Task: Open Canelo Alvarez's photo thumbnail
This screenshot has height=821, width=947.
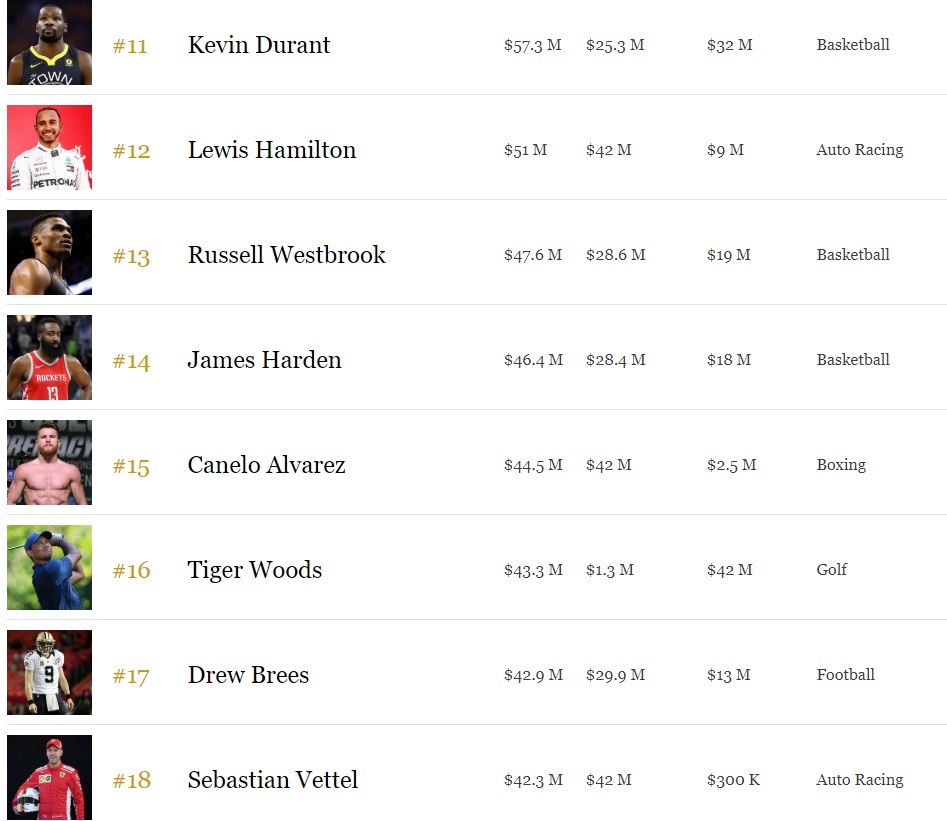Action: click(x=49, y=463)
